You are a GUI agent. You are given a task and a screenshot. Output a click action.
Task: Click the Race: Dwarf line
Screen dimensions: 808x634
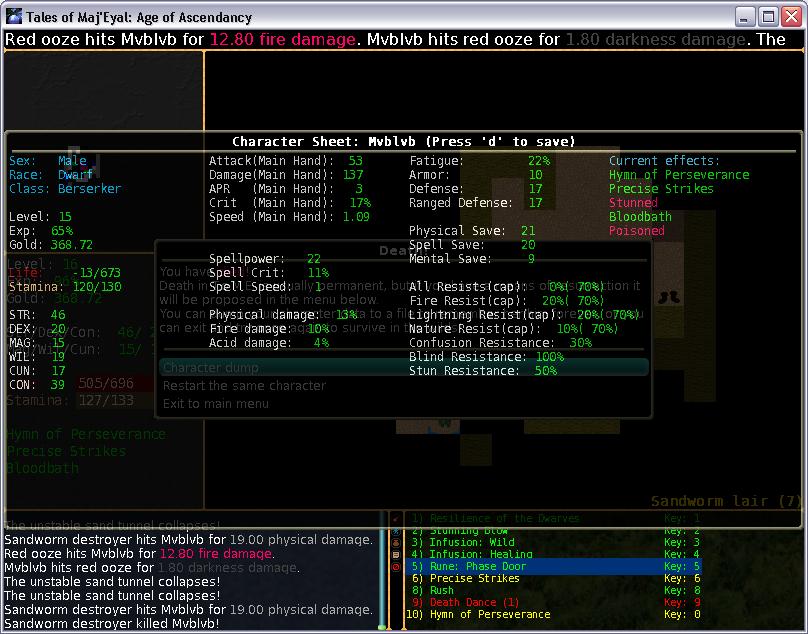point(50,175)
